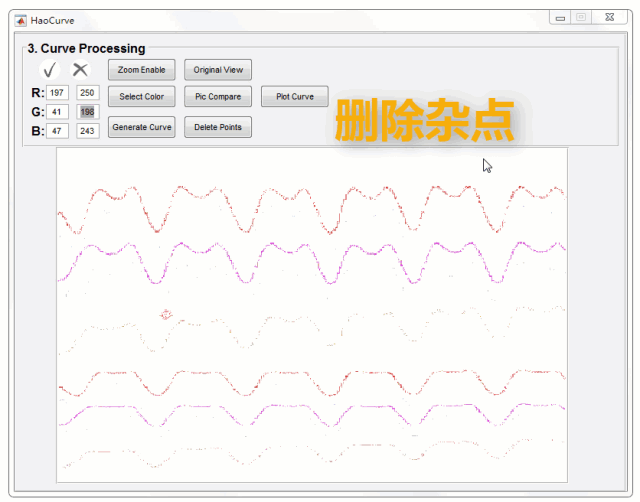Click the 'R:' channel label
The height and width of the screenshot is (502, 640).
coord(38,93)
